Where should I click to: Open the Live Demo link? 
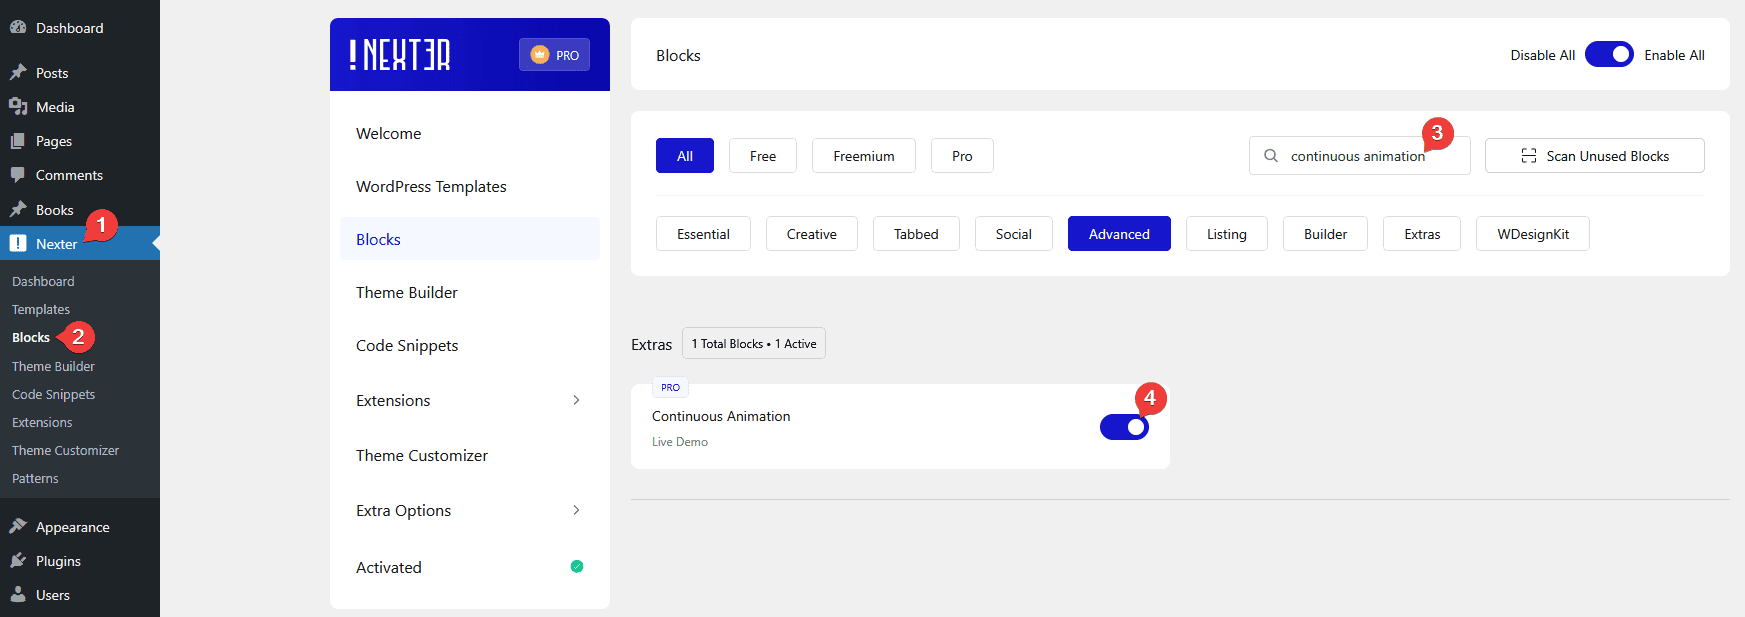point(680,442)
